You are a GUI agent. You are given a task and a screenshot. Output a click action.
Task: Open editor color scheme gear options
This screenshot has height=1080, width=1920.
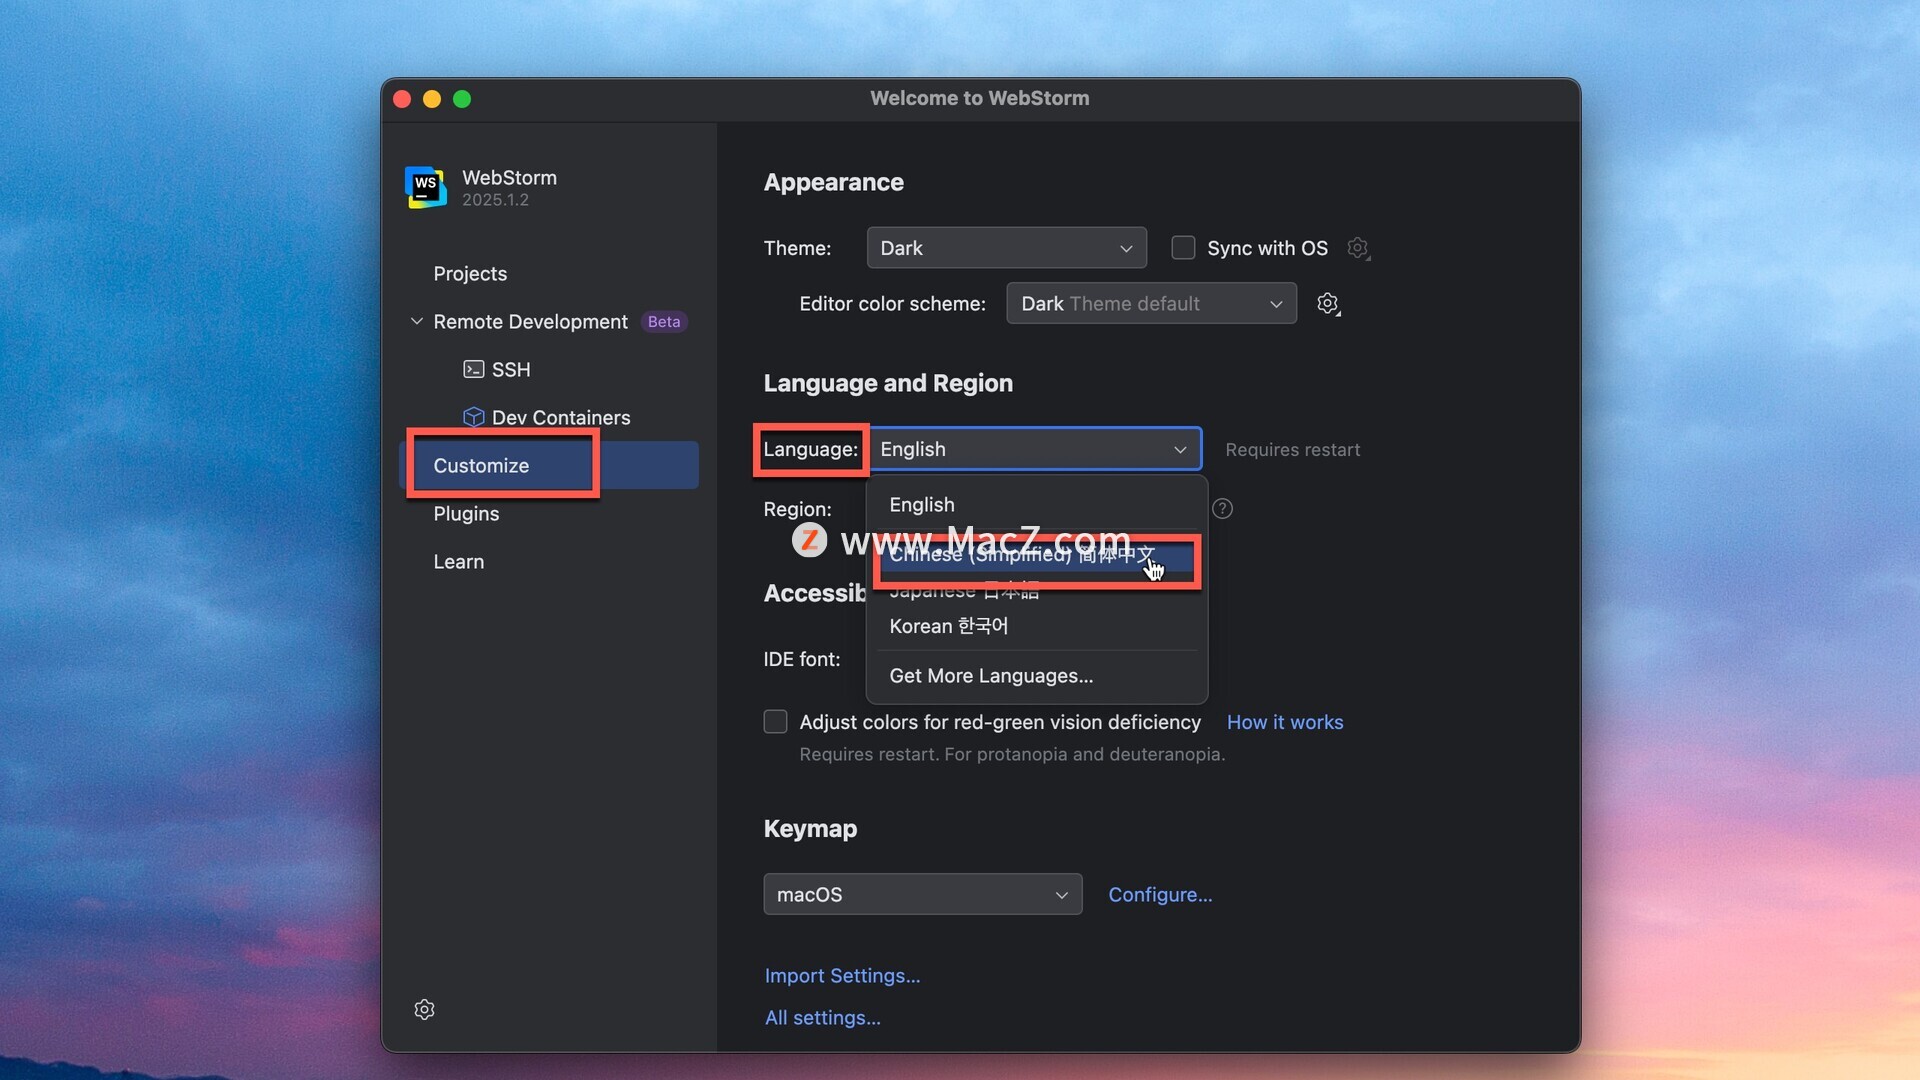pyautogui.click(x=1328, y=304)
